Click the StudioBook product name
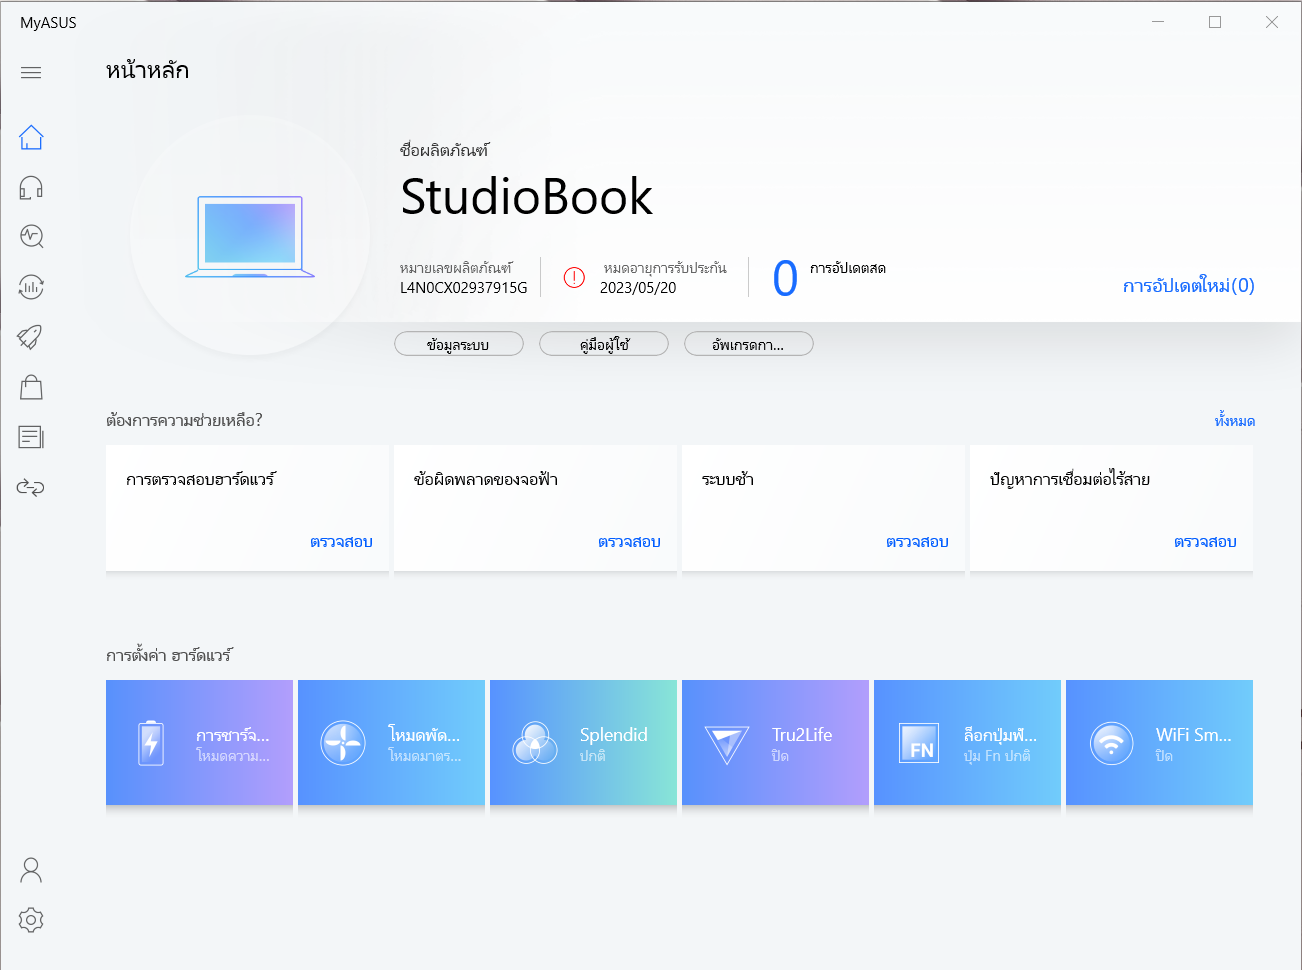This screenshot has height=970, width=1302. [x=526, y=197]
